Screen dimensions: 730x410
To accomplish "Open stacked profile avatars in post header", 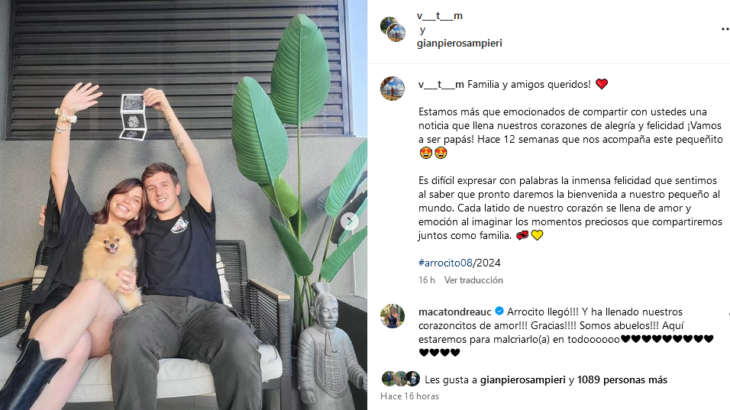I will click(x=393, y=29).
